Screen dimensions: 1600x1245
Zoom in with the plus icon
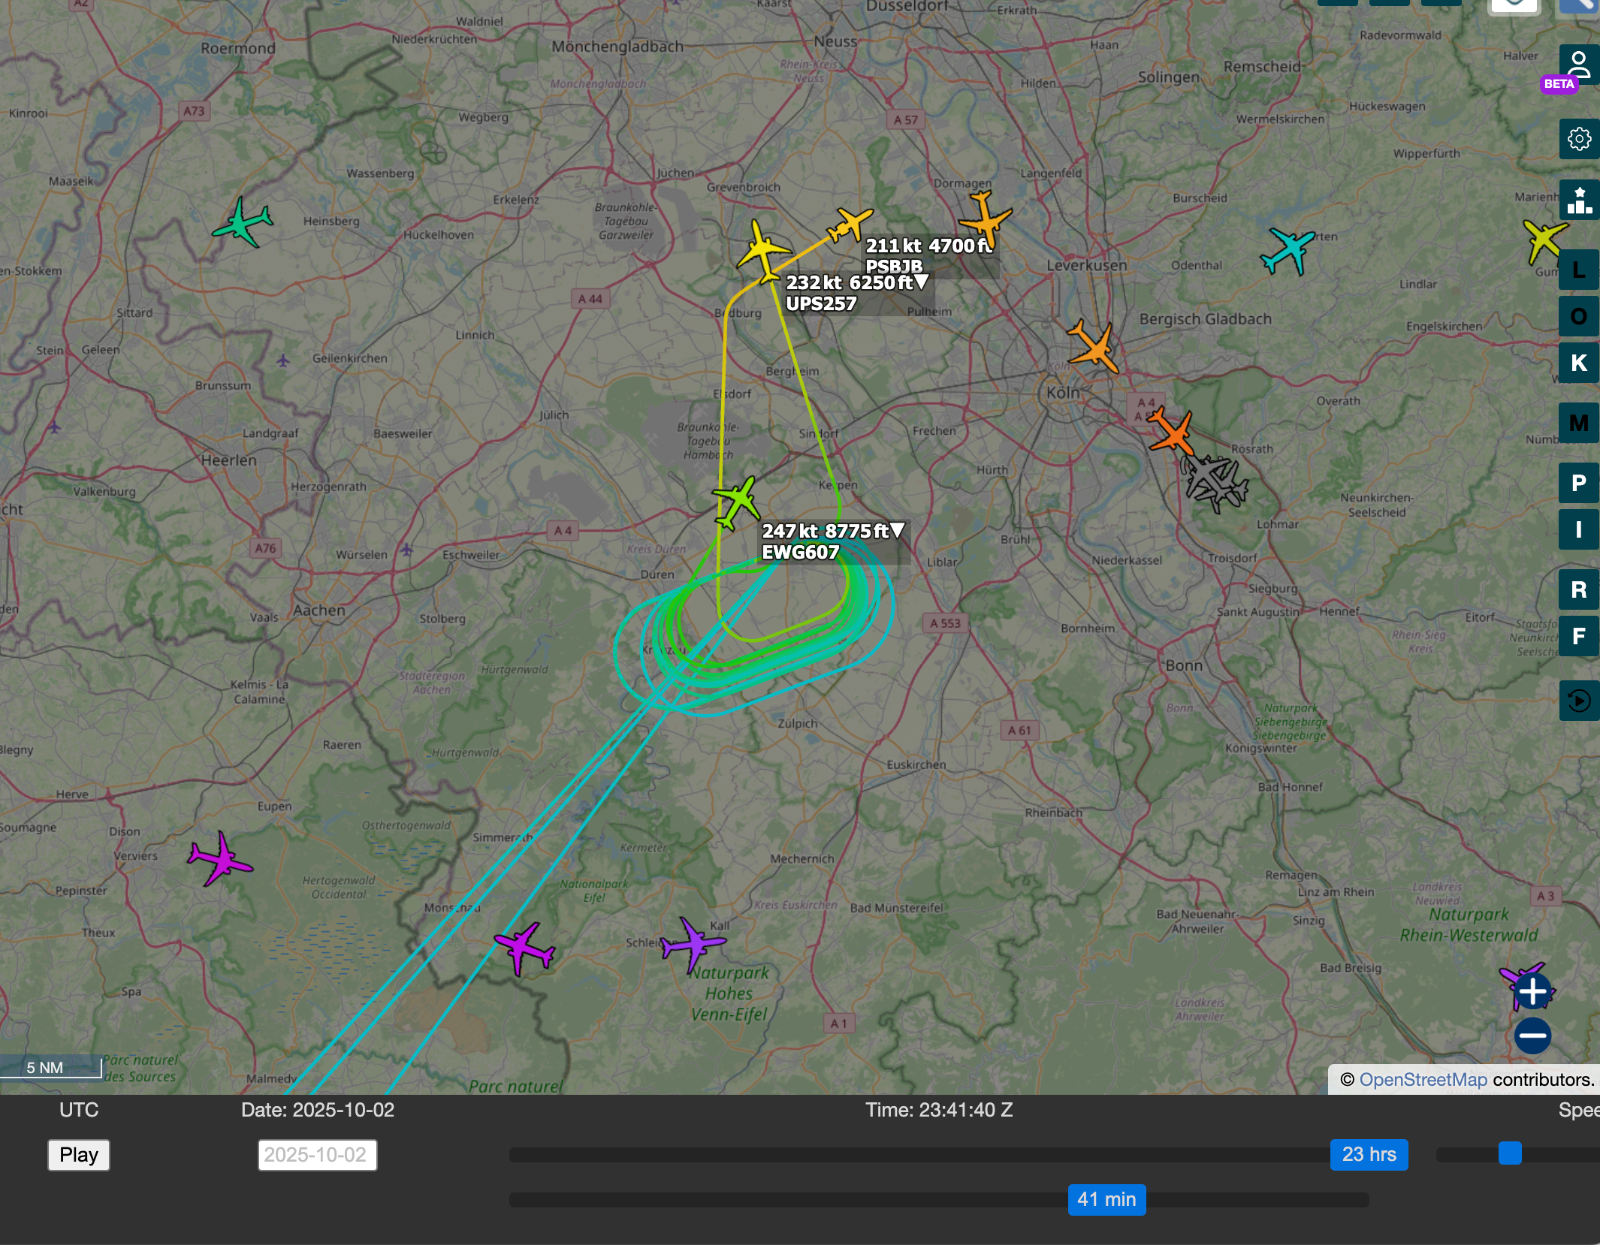click(1532, 992)
